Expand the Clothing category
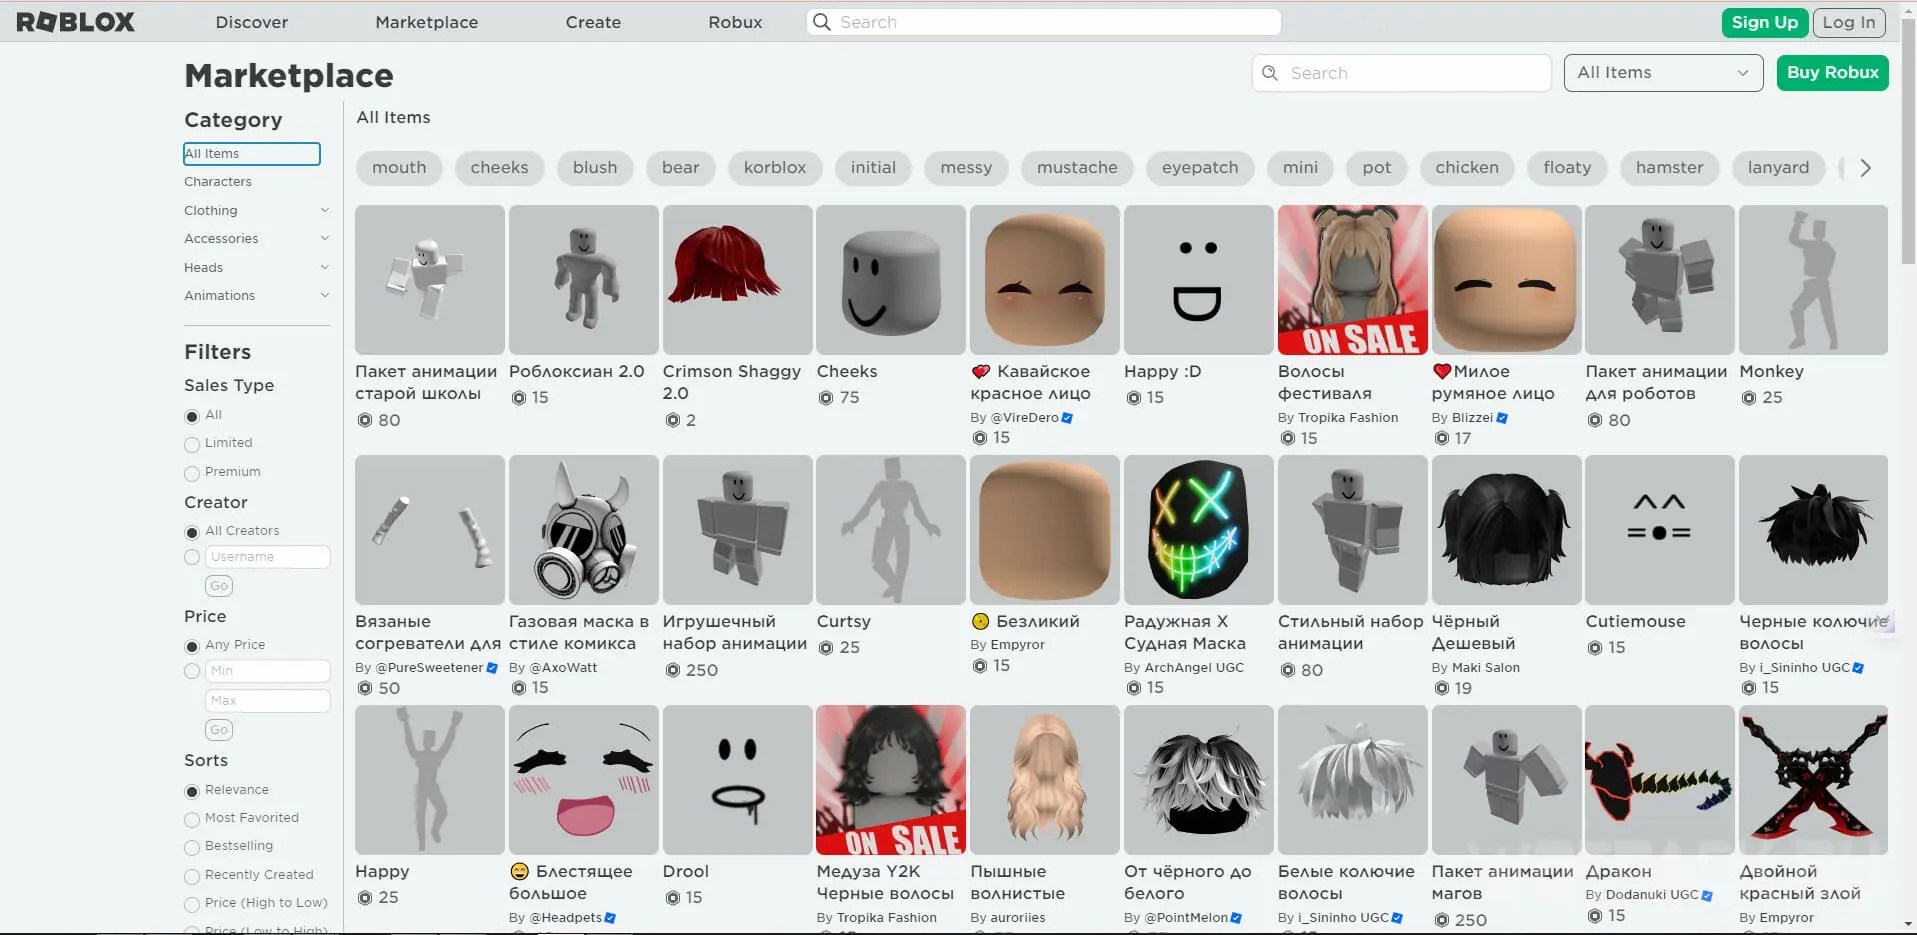This screenshot has height=935, width=1917. 324,210
